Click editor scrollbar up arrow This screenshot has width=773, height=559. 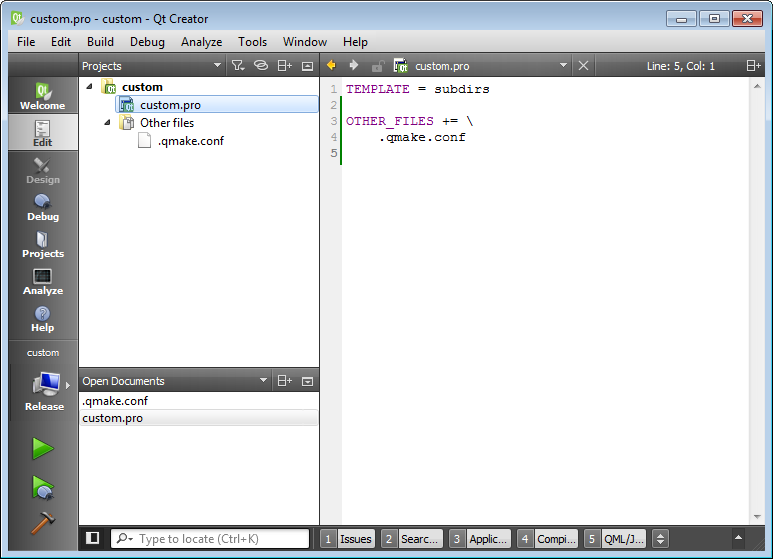[757, 86]
